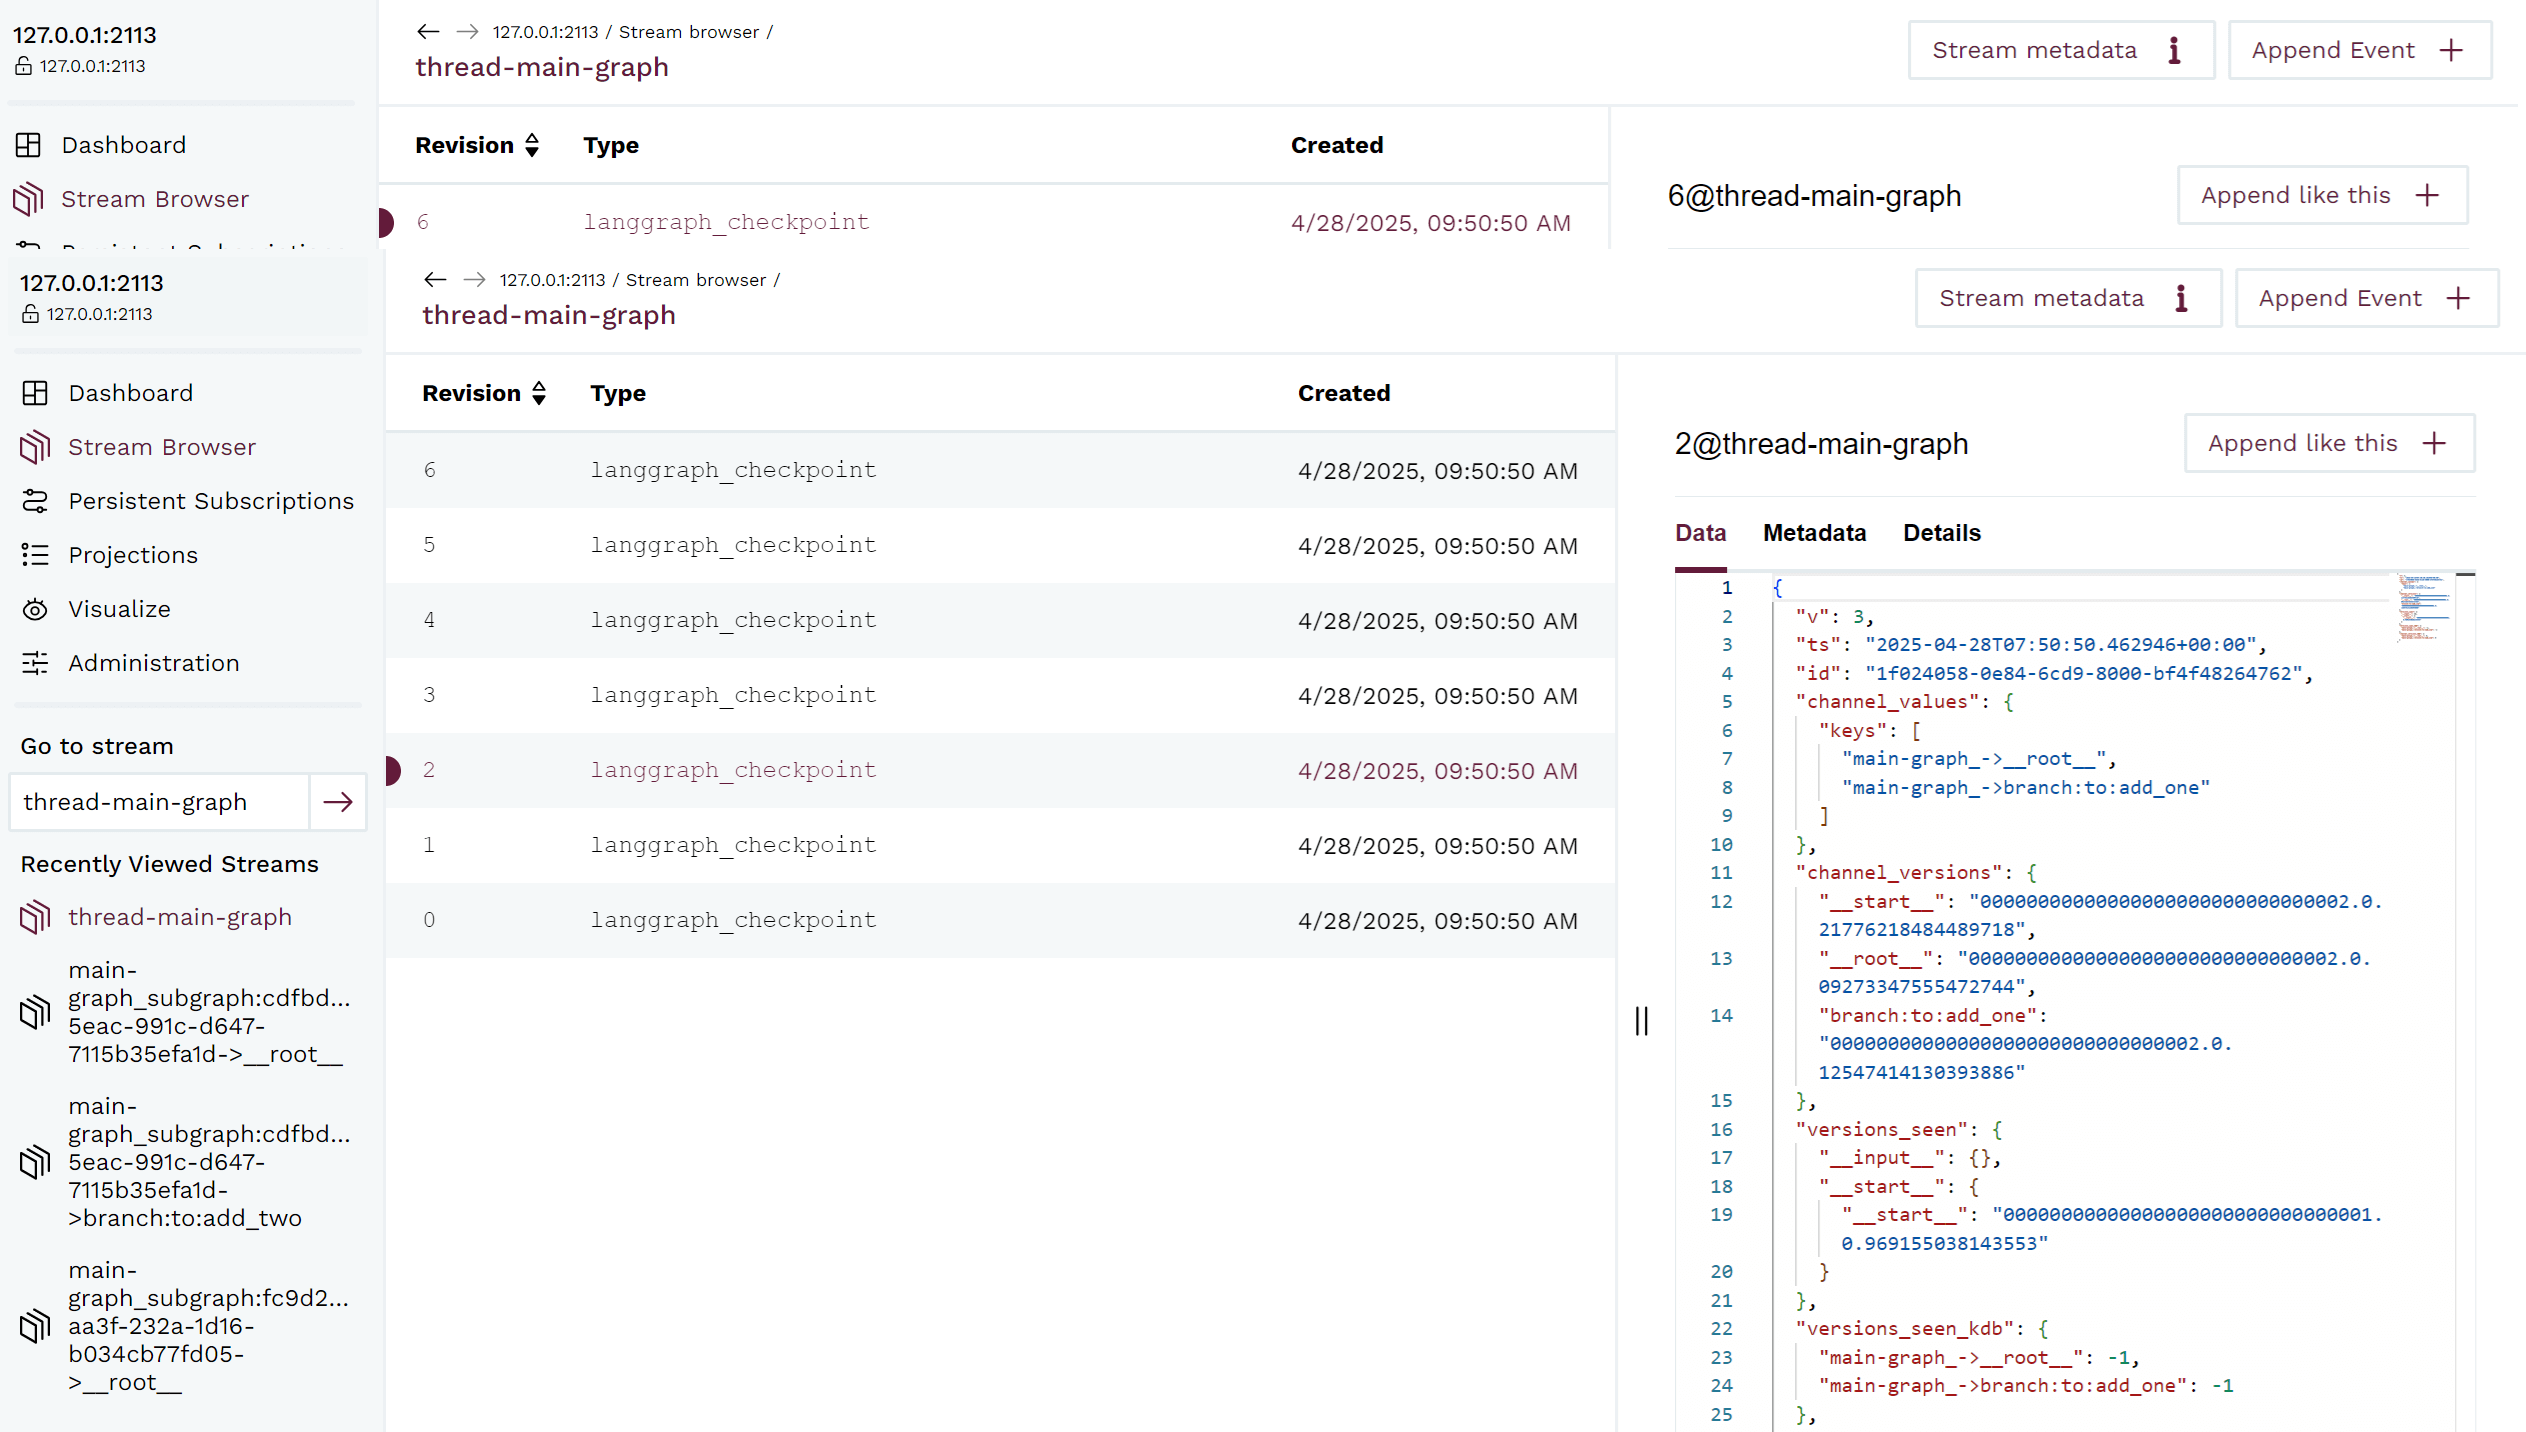Click the browser back arrow above thread-main-graph
The height and width of the screenshot is (1432, 2526).
pos(435,280)
